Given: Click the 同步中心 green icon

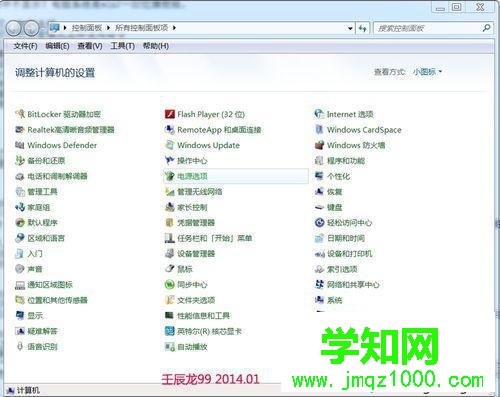Looking at the screenshot, I should [x=170, y=284].
